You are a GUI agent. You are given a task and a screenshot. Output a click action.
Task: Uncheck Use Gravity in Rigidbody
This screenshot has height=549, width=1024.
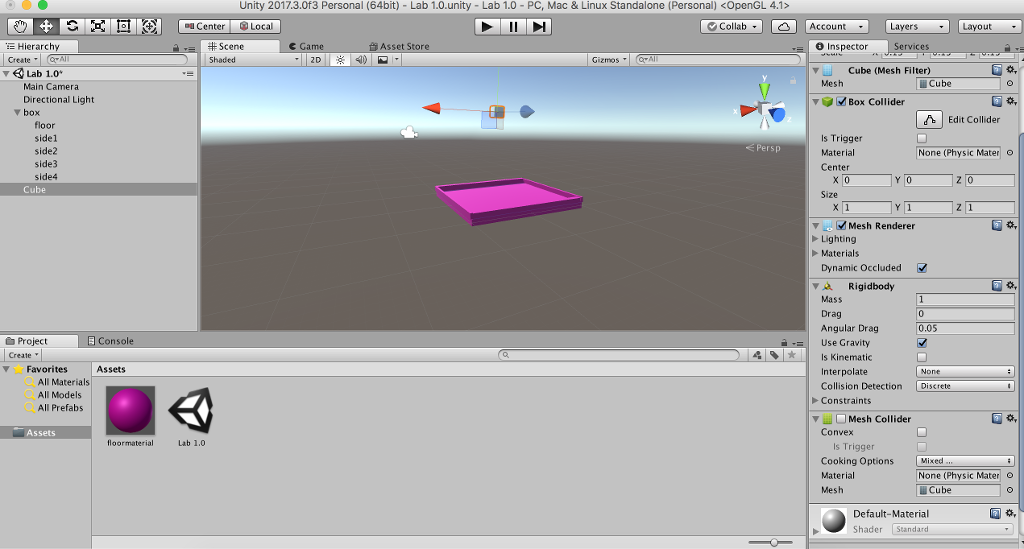(922, 343)
